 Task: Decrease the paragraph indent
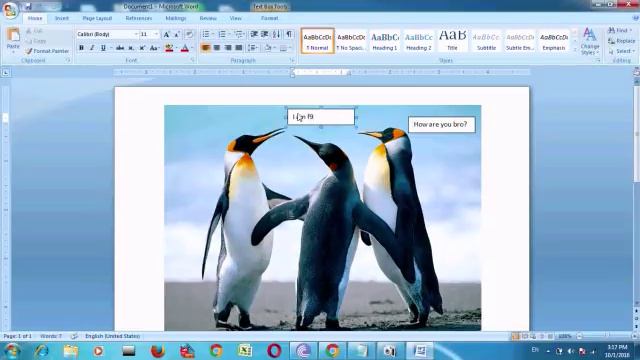254,35
